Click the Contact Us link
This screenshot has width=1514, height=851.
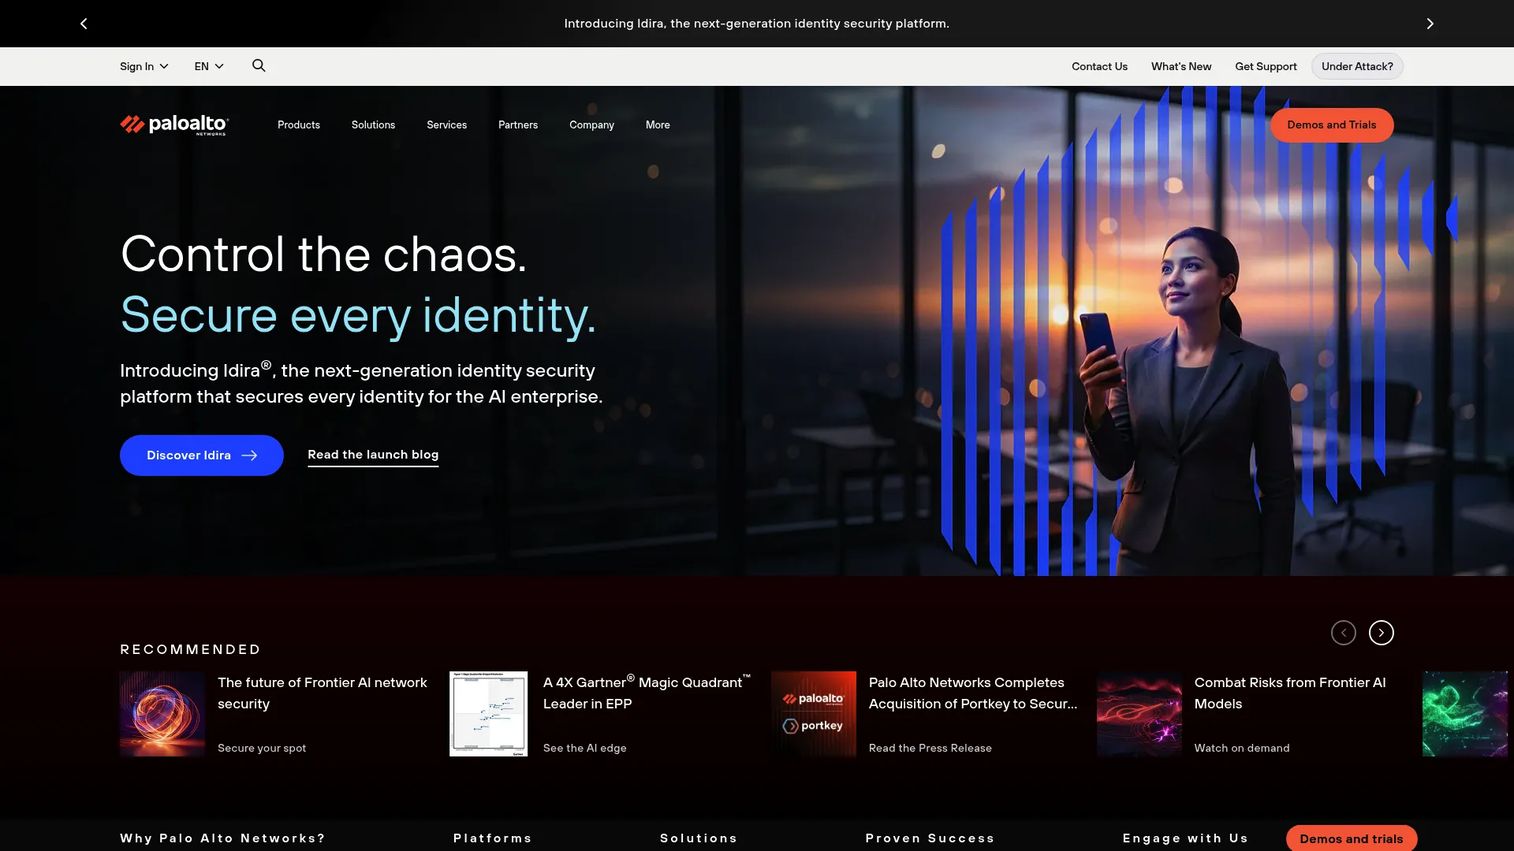(x=1099, y=67)
